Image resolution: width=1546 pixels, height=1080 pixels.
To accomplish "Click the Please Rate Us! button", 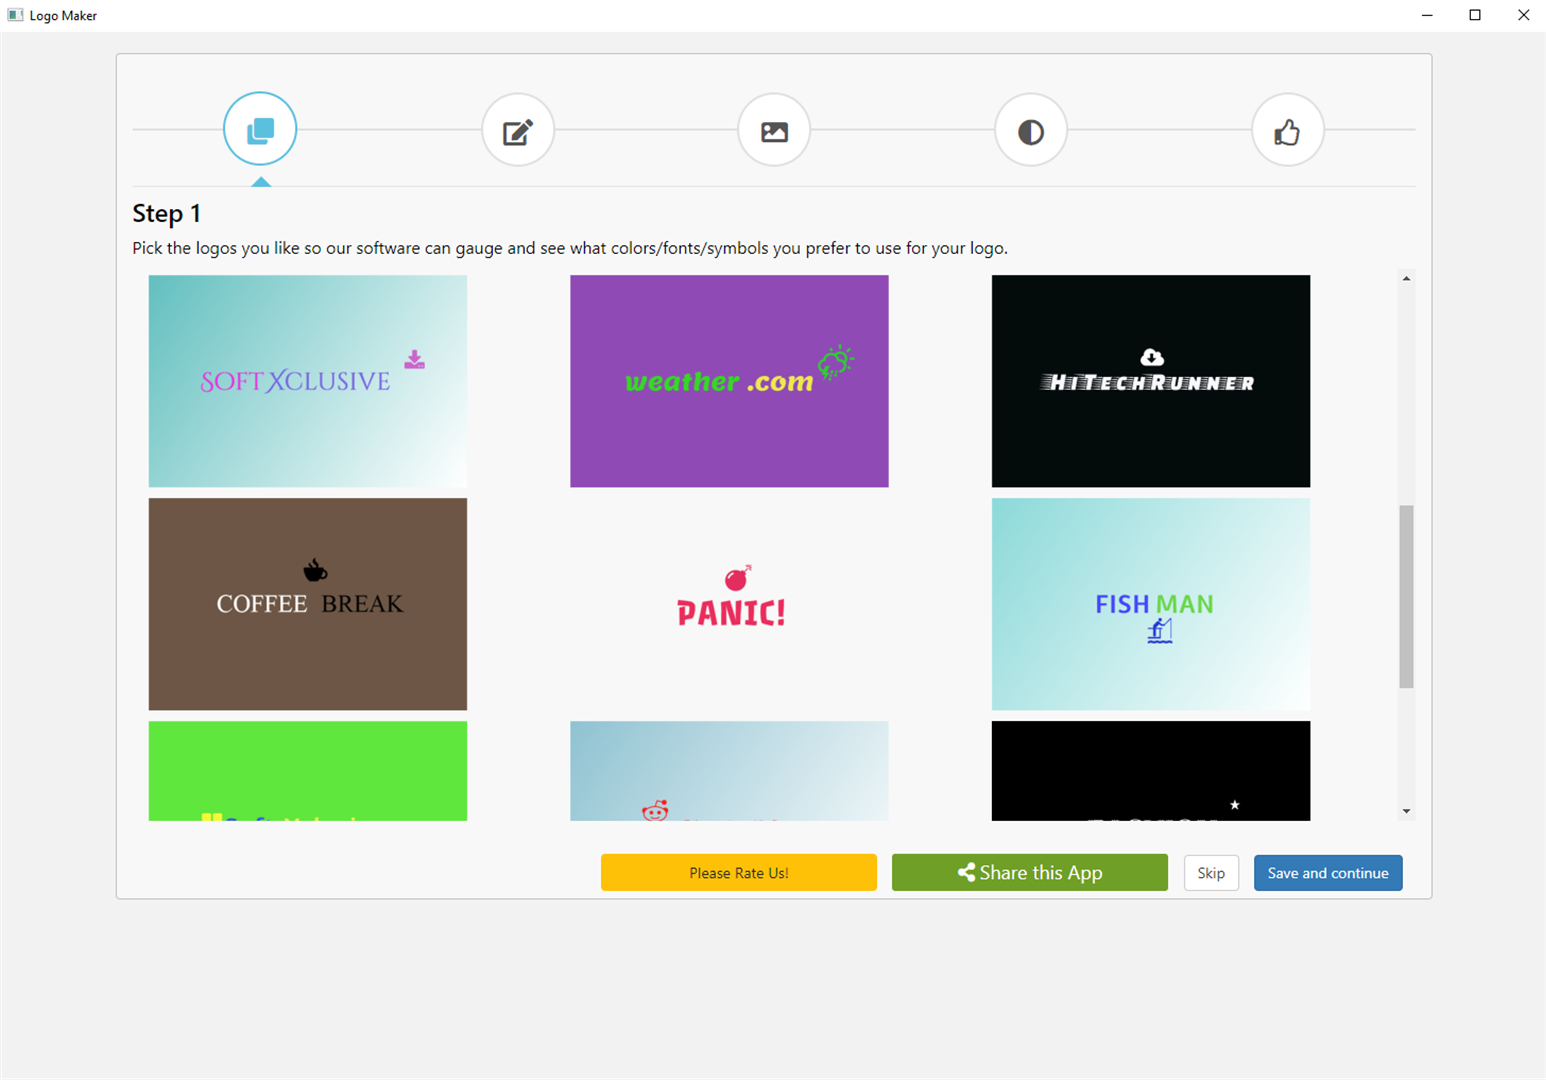I will click(x=739, y=872).
